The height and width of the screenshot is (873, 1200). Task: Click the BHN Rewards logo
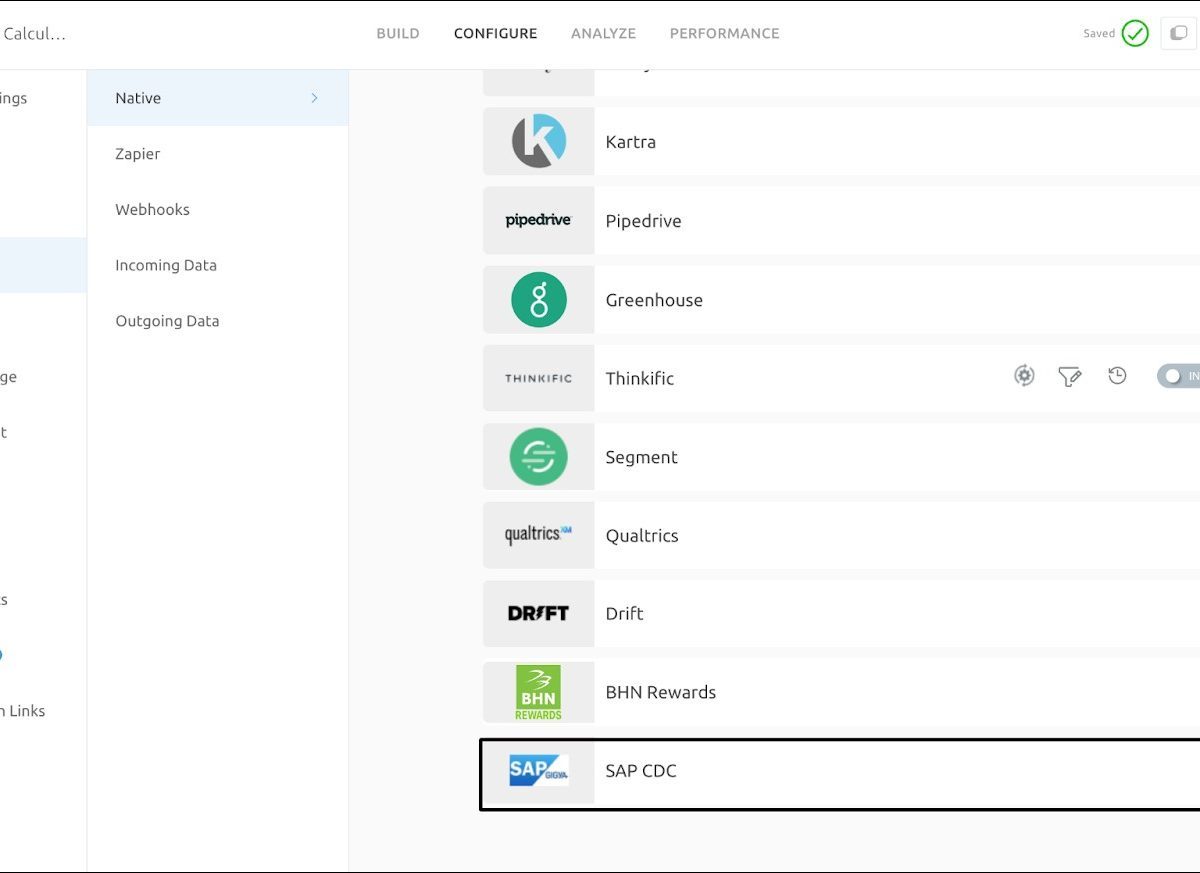pos(539,692)
